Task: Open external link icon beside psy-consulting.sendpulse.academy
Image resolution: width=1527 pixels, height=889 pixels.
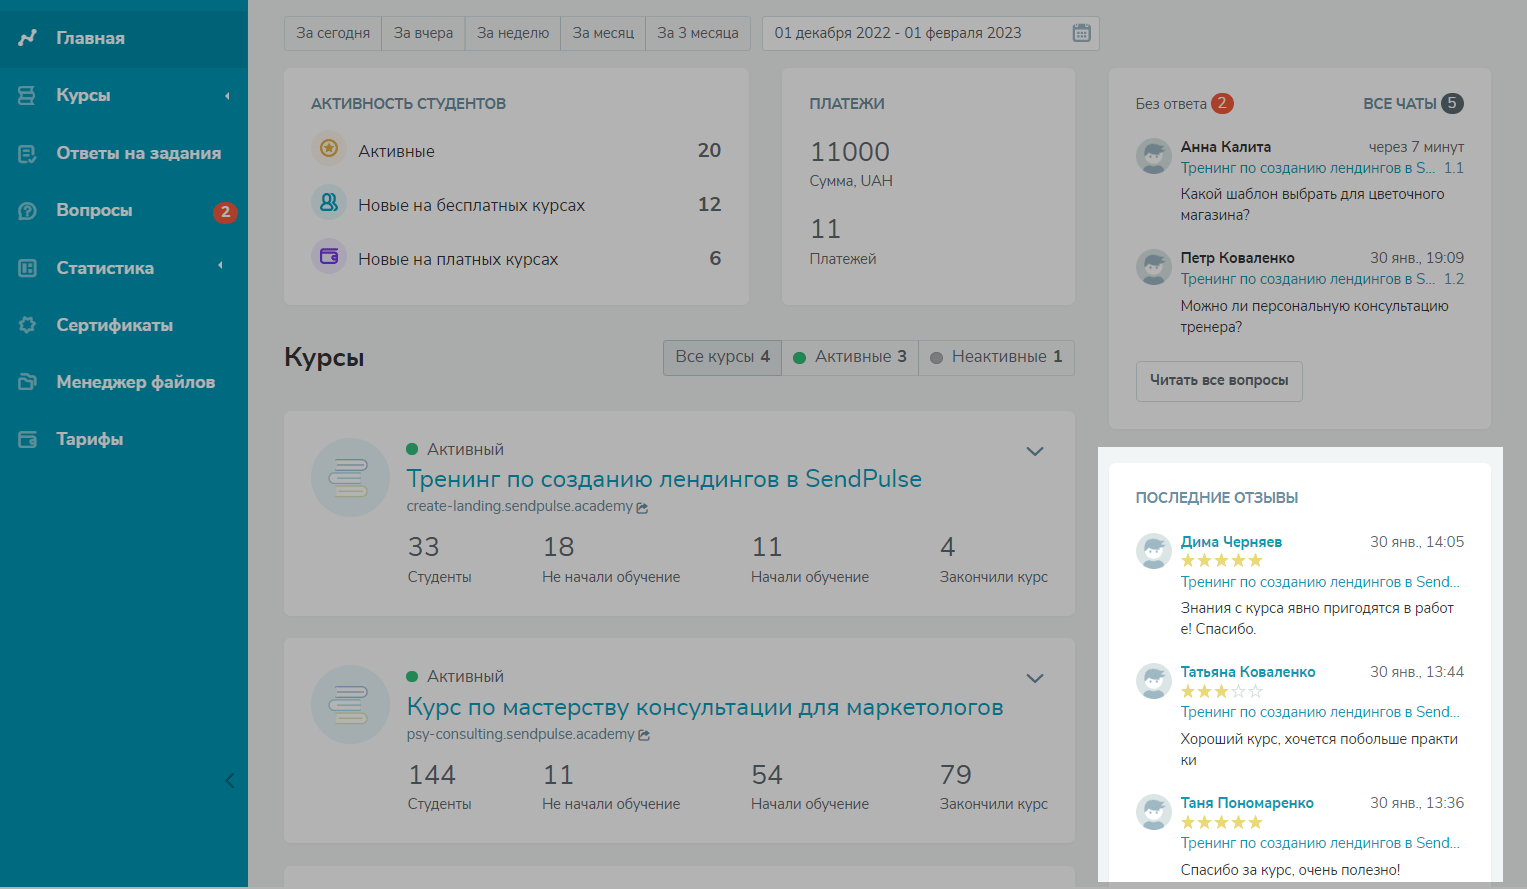Action: coord(644,735)
